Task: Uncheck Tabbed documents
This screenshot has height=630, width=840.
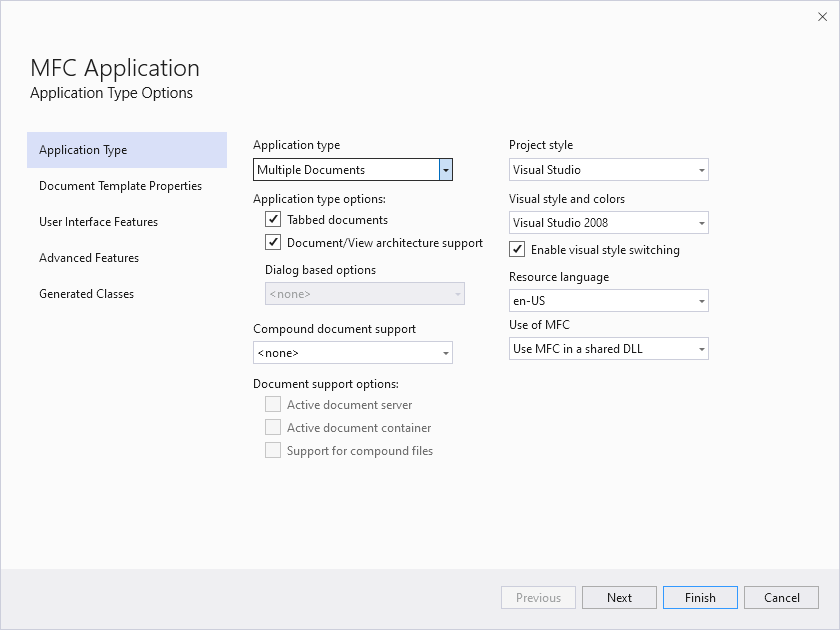Action: tap(273, 219)
